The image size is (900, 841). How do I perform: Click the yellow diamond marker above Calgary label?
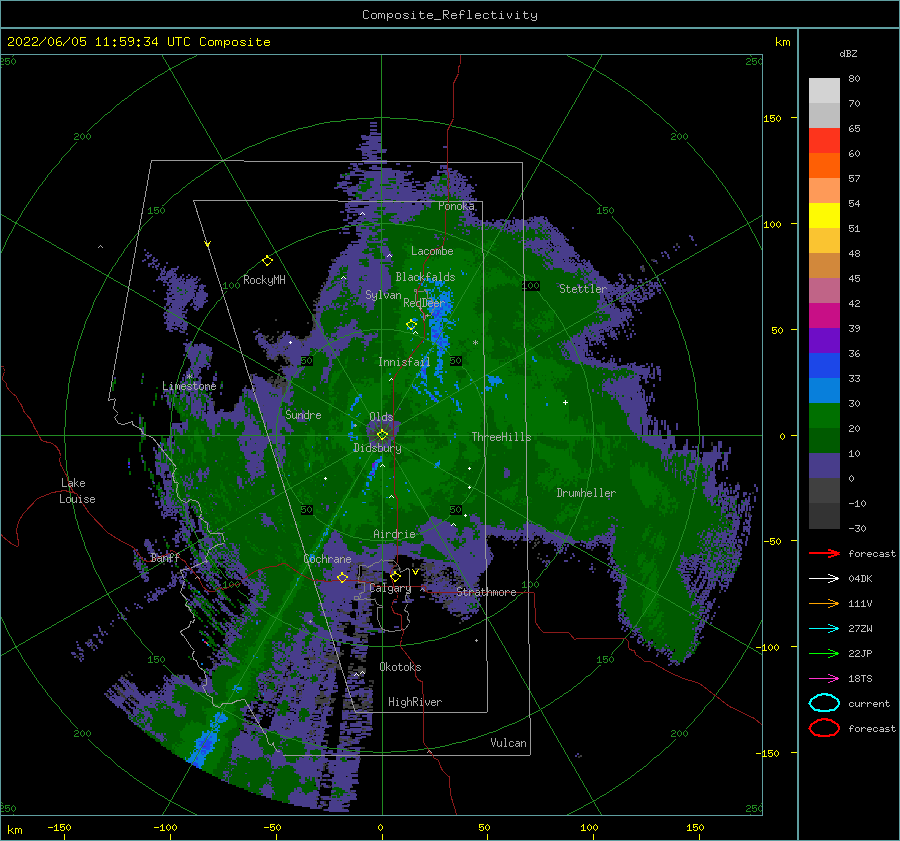pyautogui.click(x=395, y=576)
